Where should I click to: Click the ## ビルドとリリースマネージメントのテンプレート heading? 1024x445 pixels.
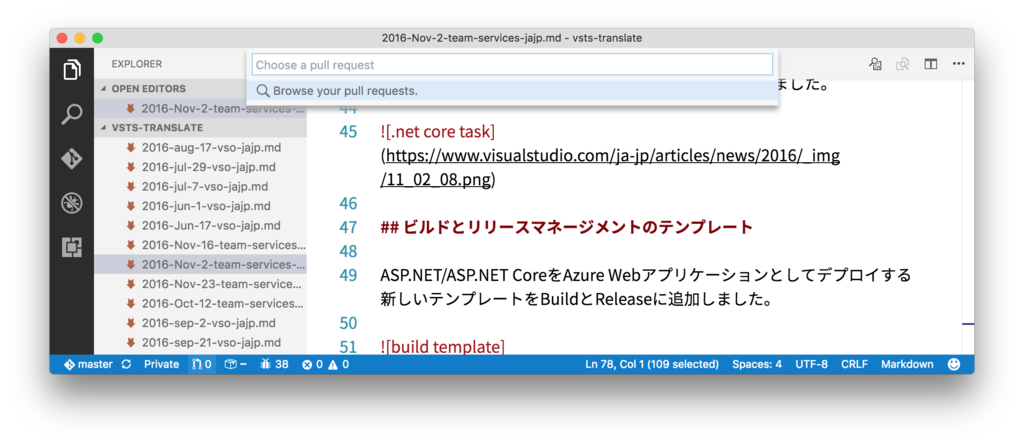(566, 227)
